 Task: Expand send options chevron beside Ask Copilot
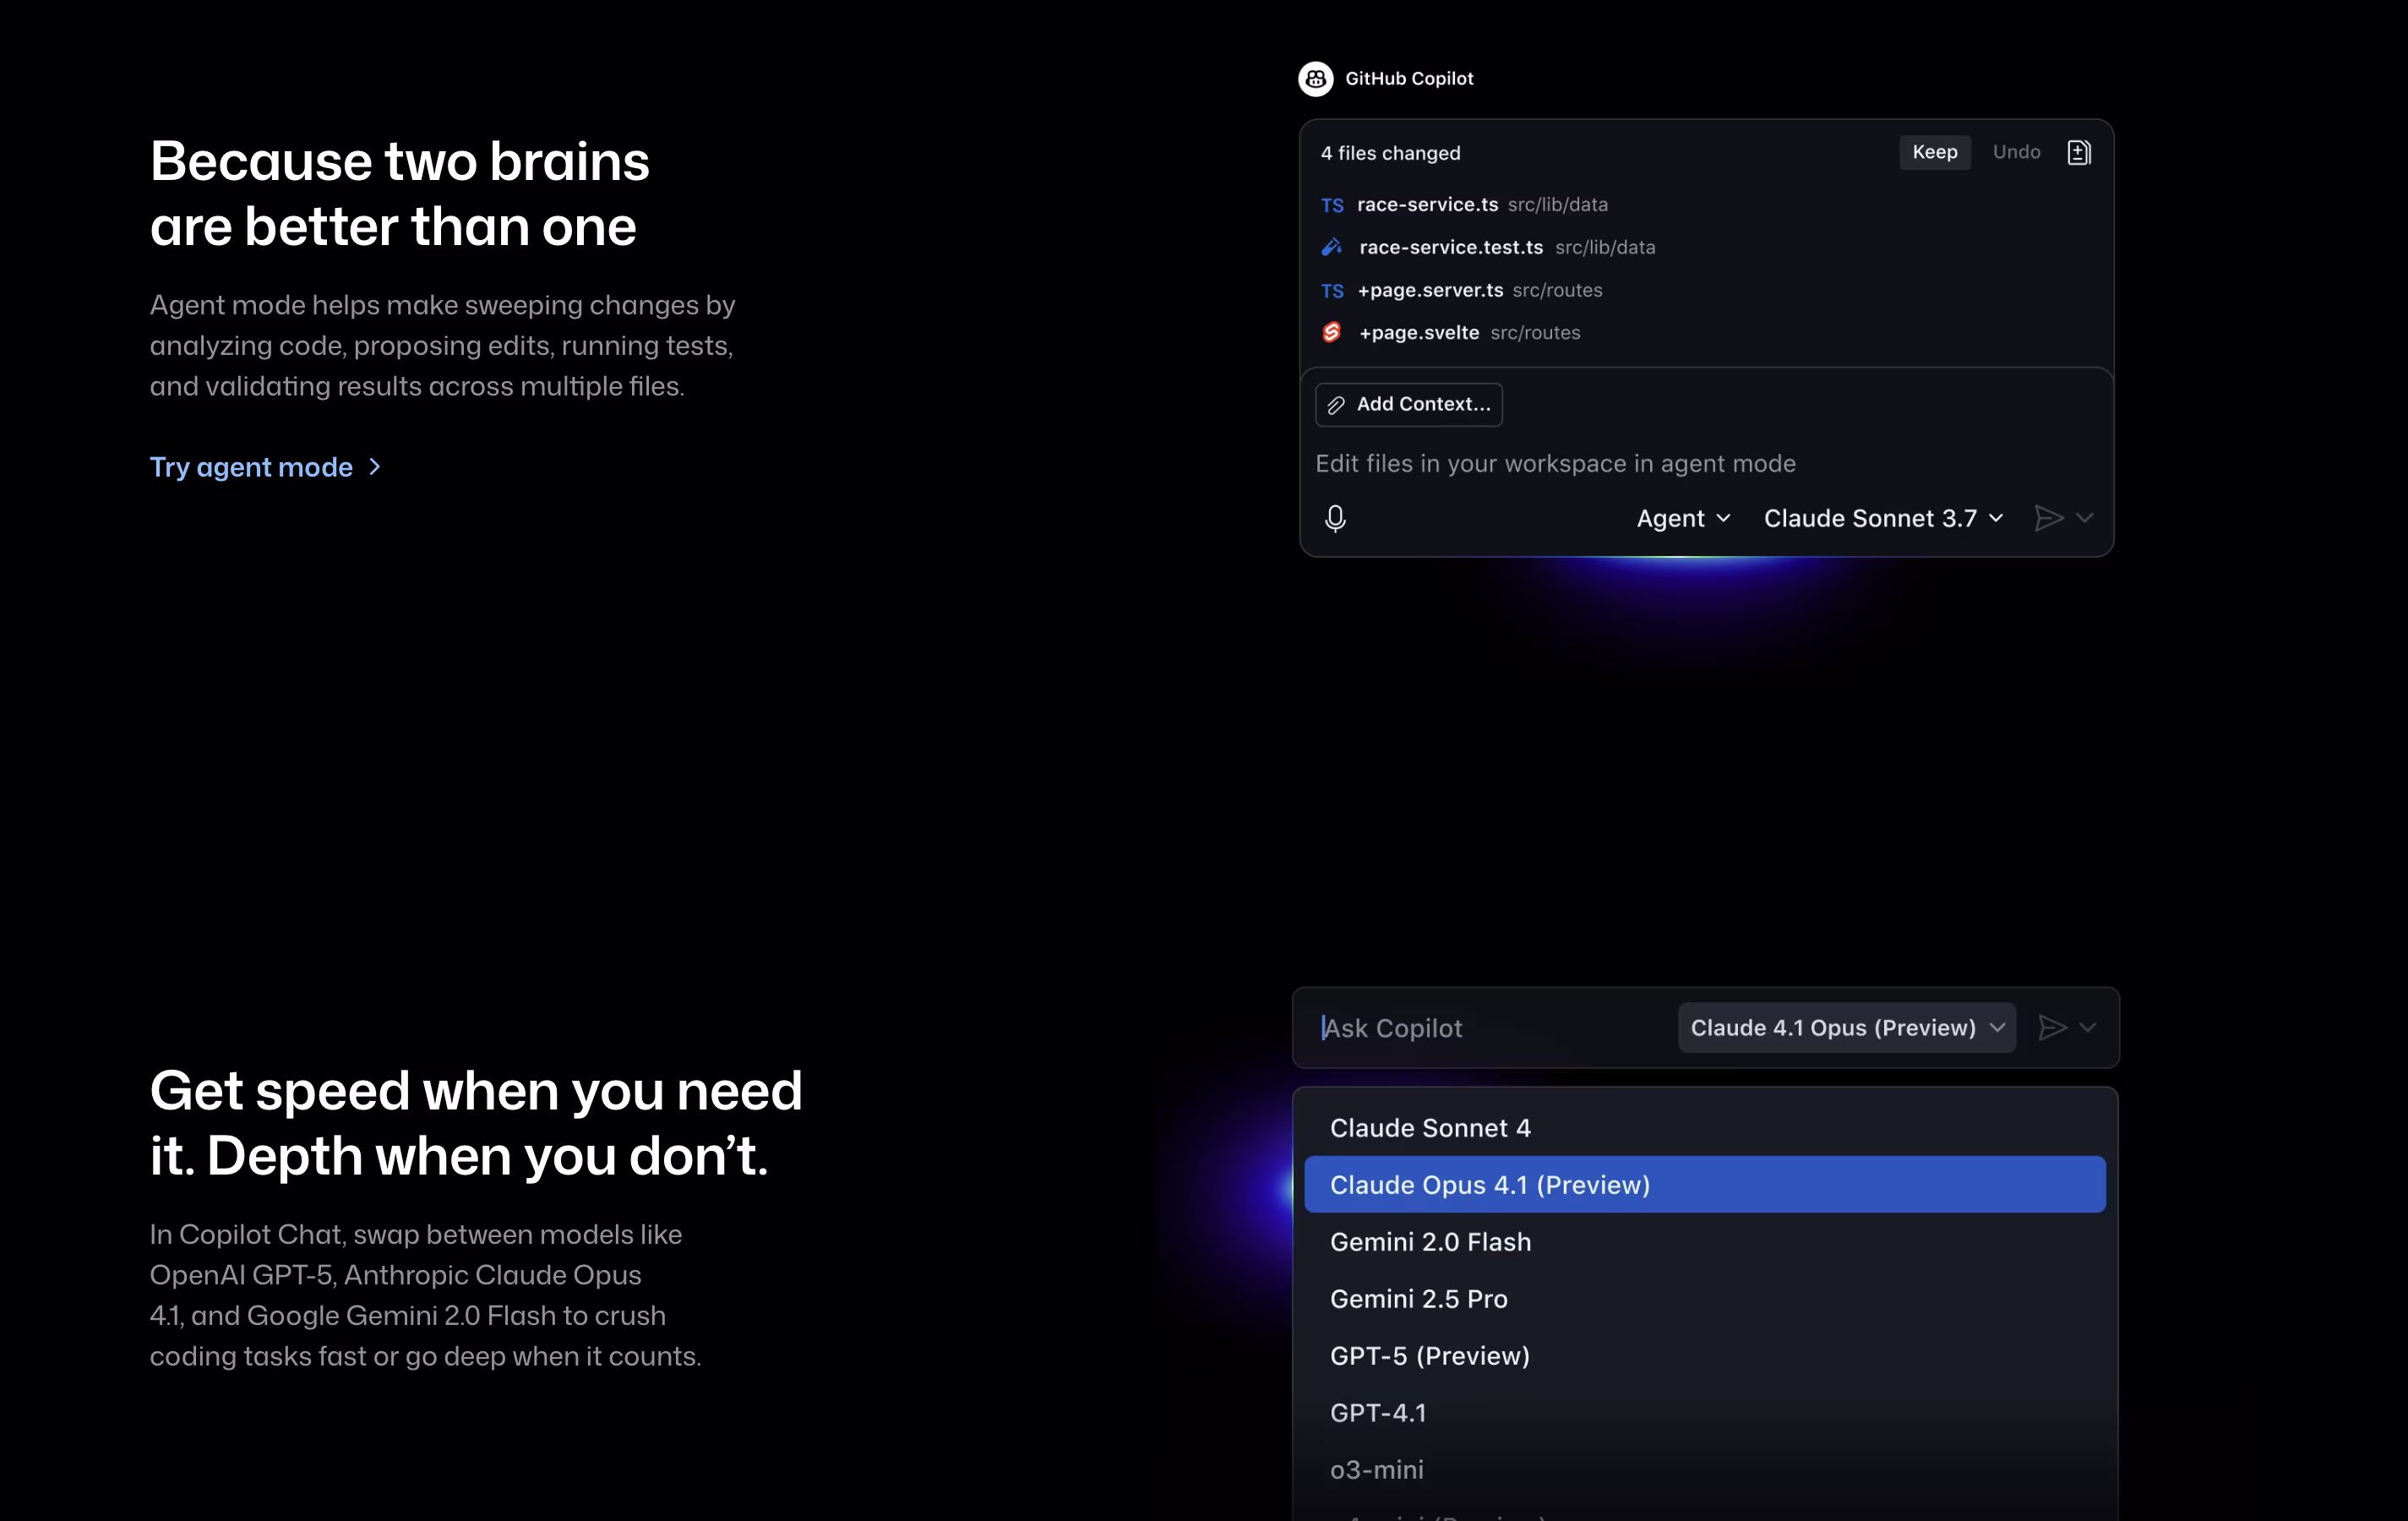point(2088,1028)
